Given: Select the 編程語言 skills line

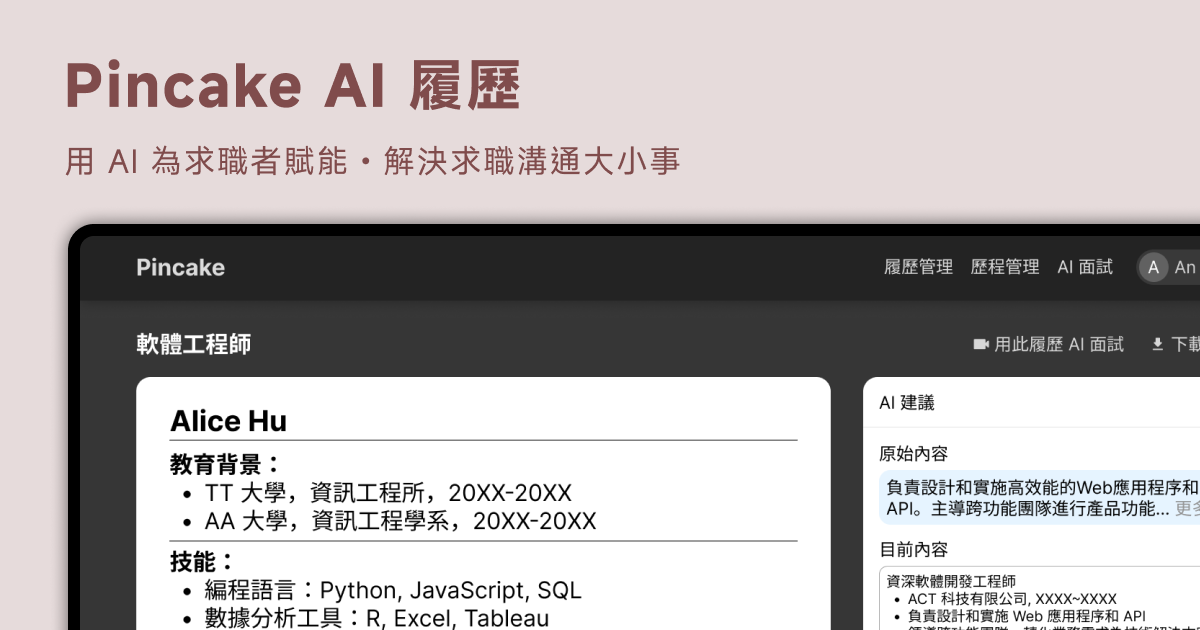Looking at the screenshot, I should click(x=392, y=590).
